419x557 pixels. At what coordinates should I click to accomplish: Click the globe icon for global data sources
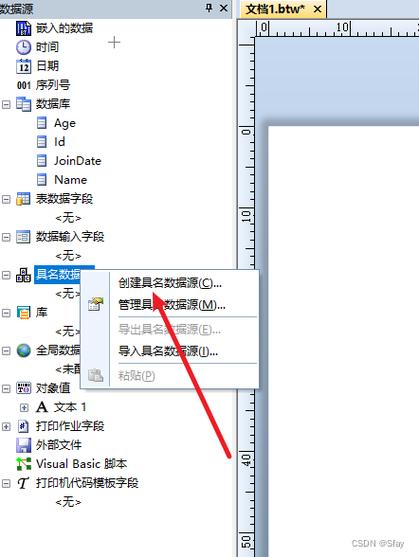point(23,350)
